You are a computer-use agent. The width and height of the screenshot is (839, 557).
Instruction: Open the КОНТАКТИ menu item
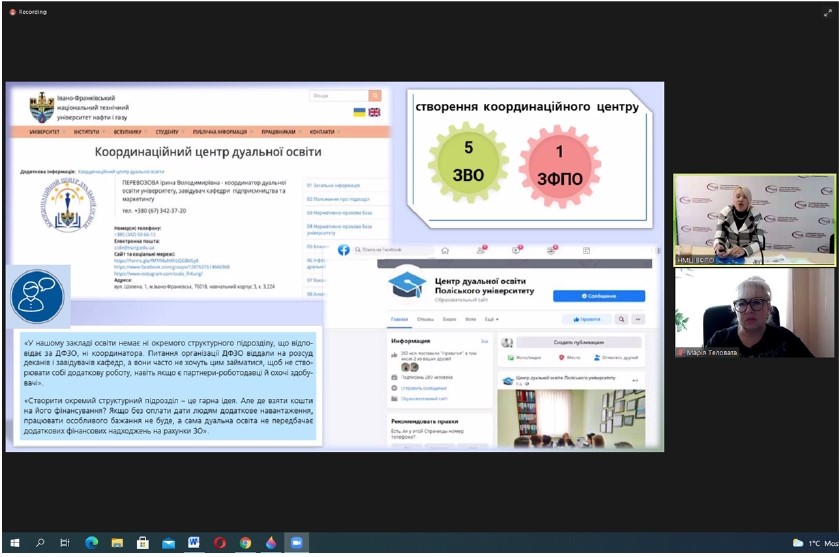tap(323, 132)
